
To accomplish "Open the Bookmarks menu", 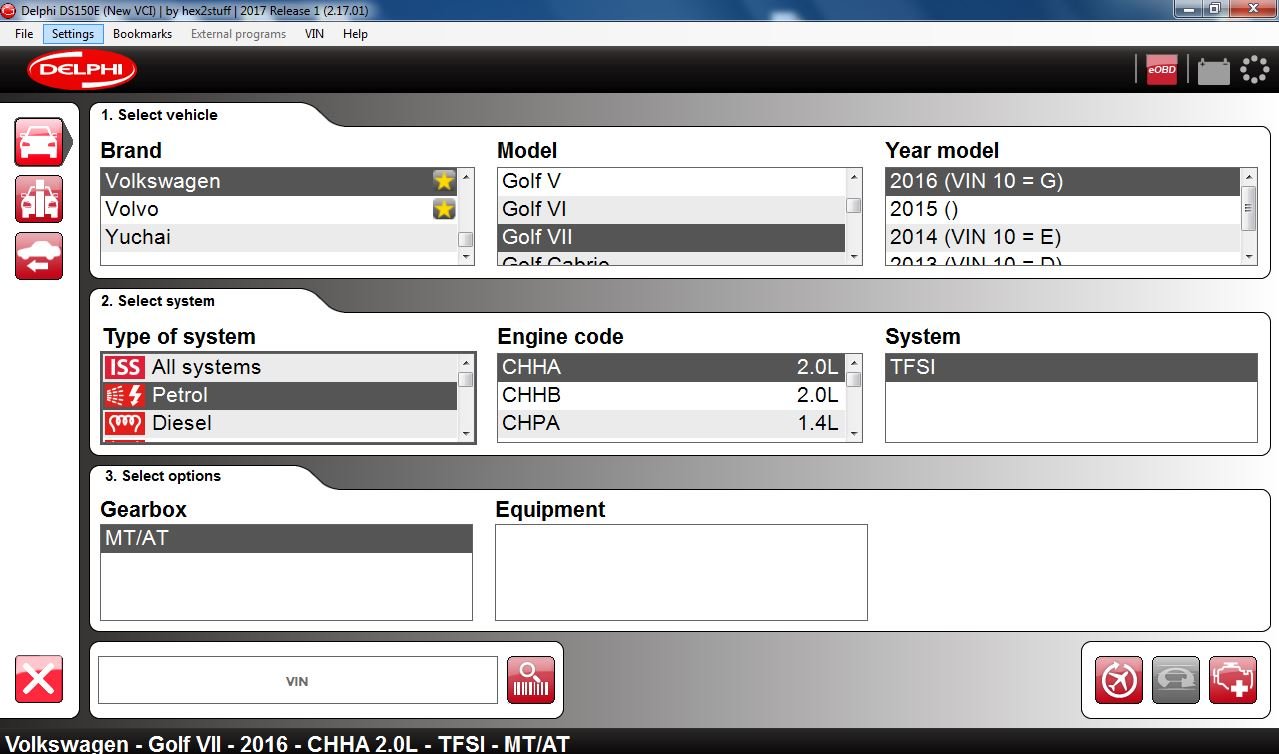I will pyautogui.click(x=142, y=34).
